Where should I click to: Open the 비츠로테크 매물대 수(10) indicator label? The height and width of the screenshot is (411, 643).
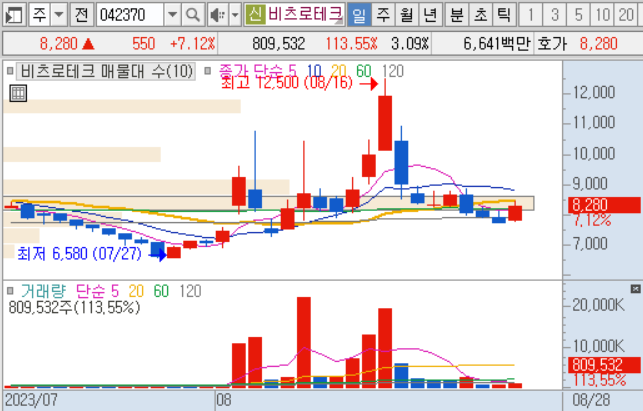coord(106,71)
